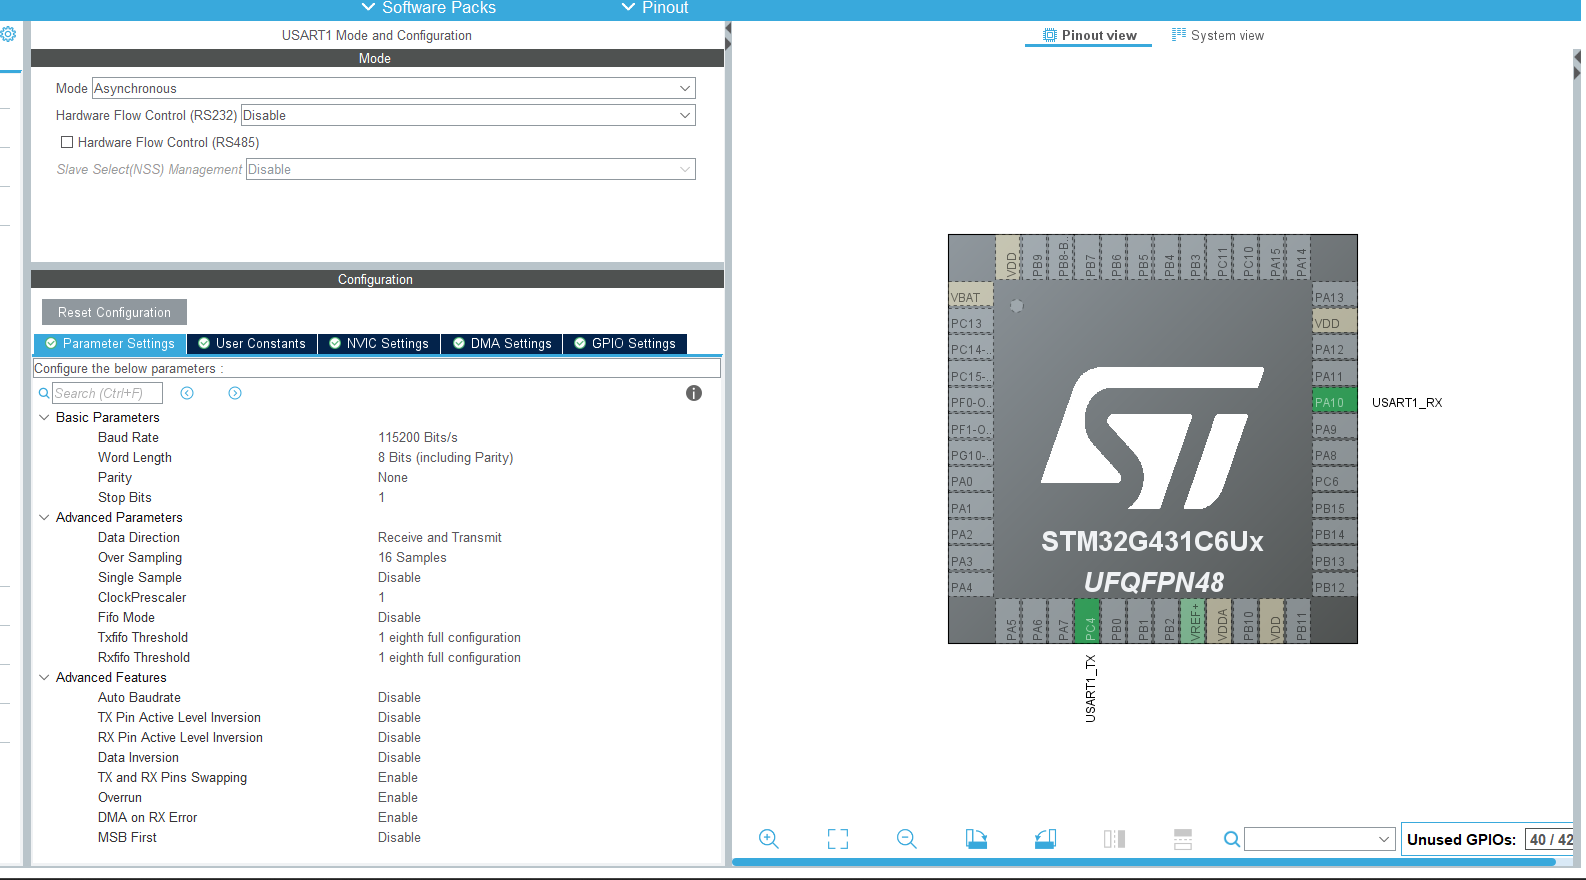
Task: Click the best fit frame icon
Action: (x=838, y=839)
